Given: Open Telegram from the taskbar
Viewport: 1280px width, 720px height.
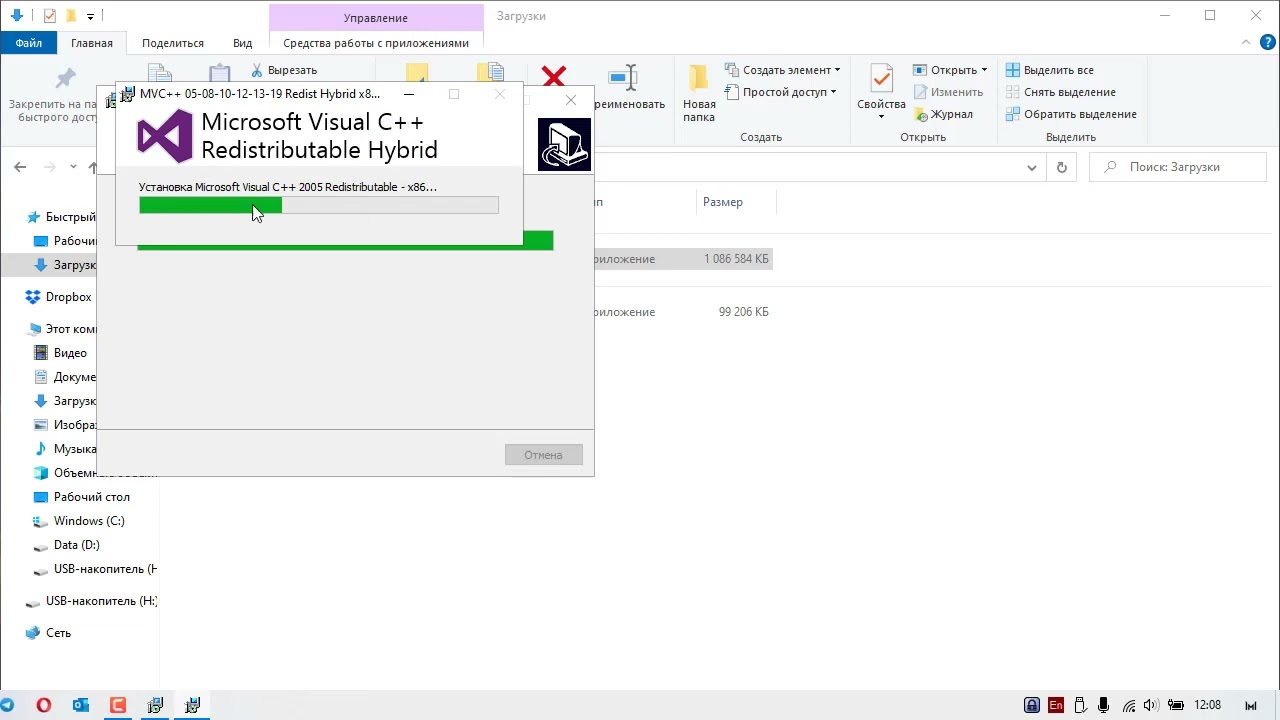Looking at the screenshot, I should (7, 705).
